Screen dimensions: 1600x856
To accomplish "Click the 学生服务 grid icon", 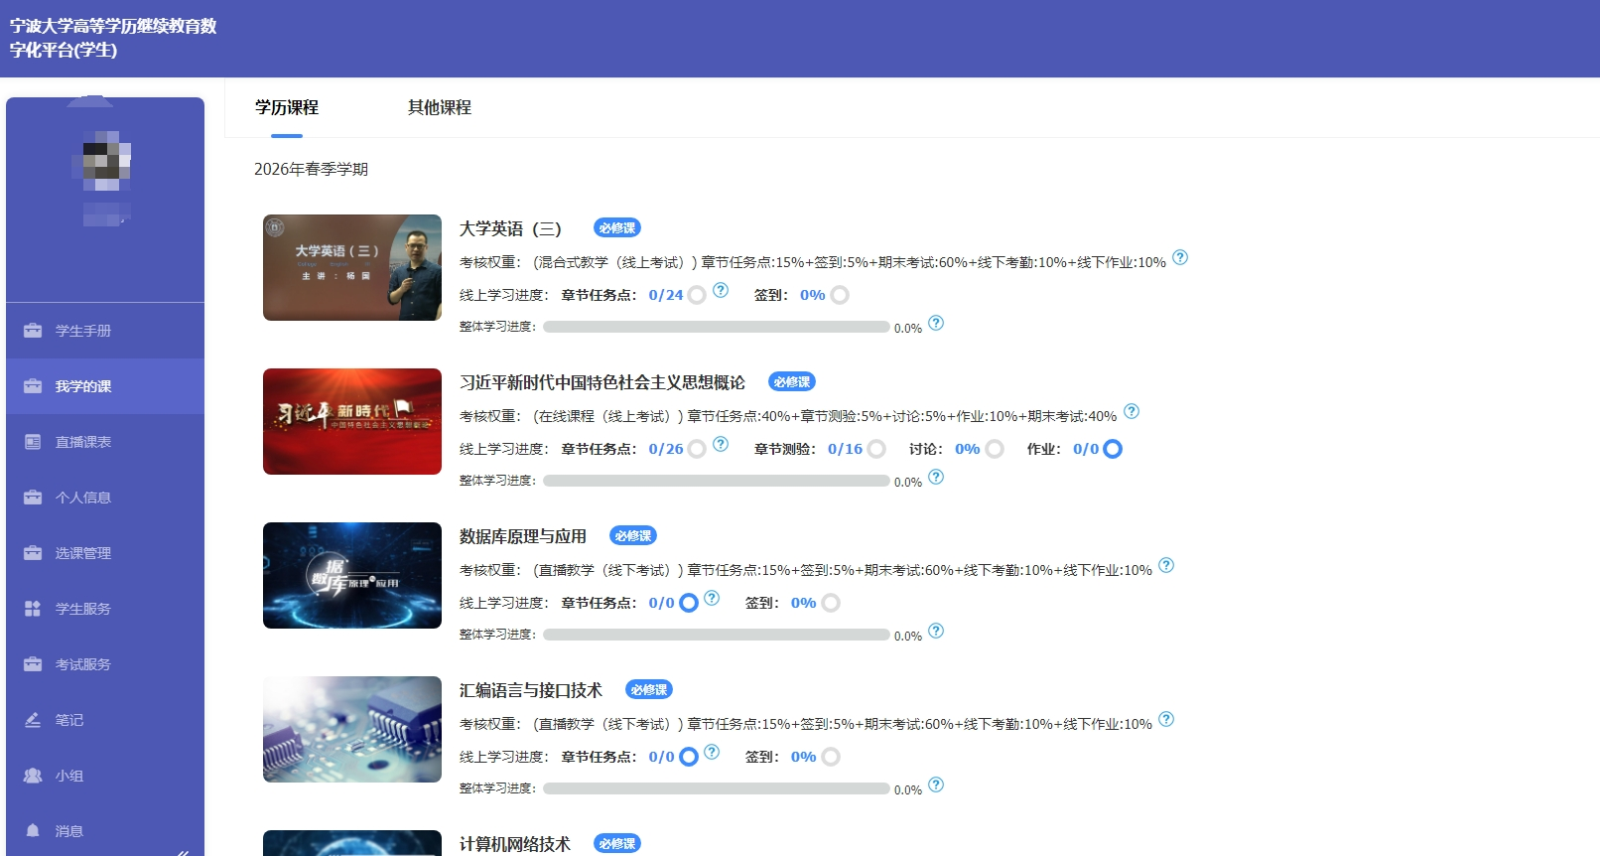I will (33, 609).
